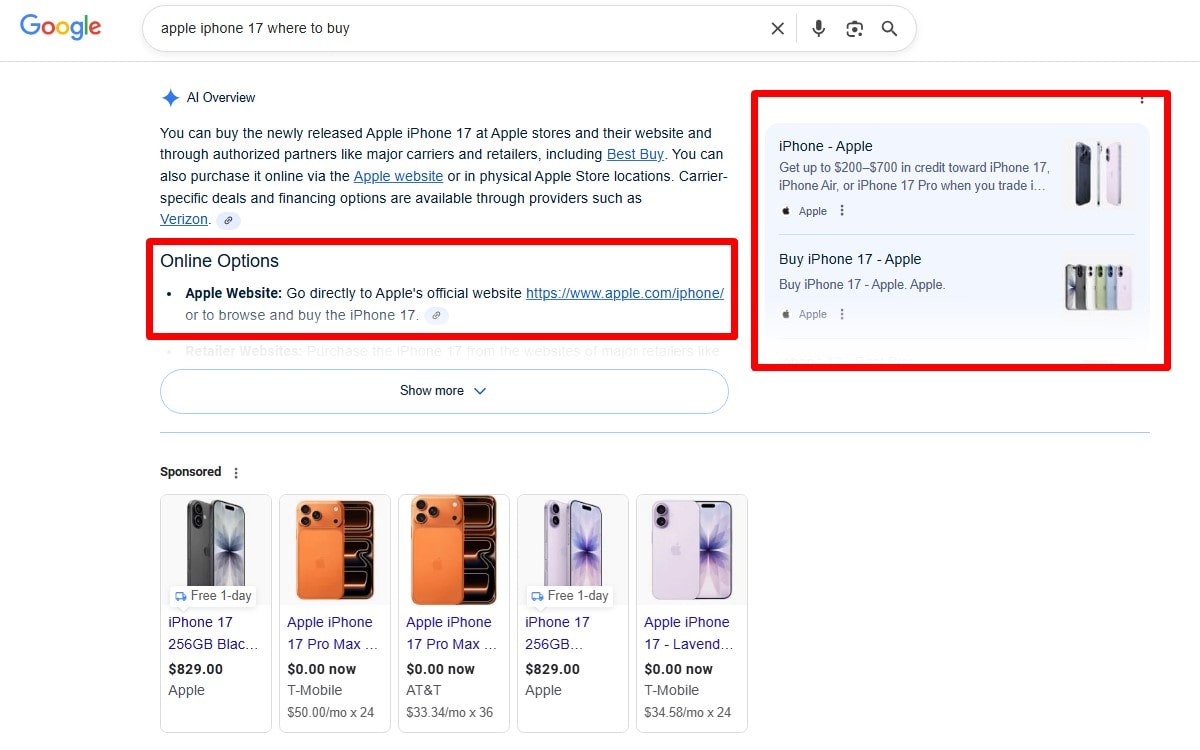Image resolution: width=1200 pixels, height=750 pixels.
Task: Open the Best Buy link
Action: 635,154
